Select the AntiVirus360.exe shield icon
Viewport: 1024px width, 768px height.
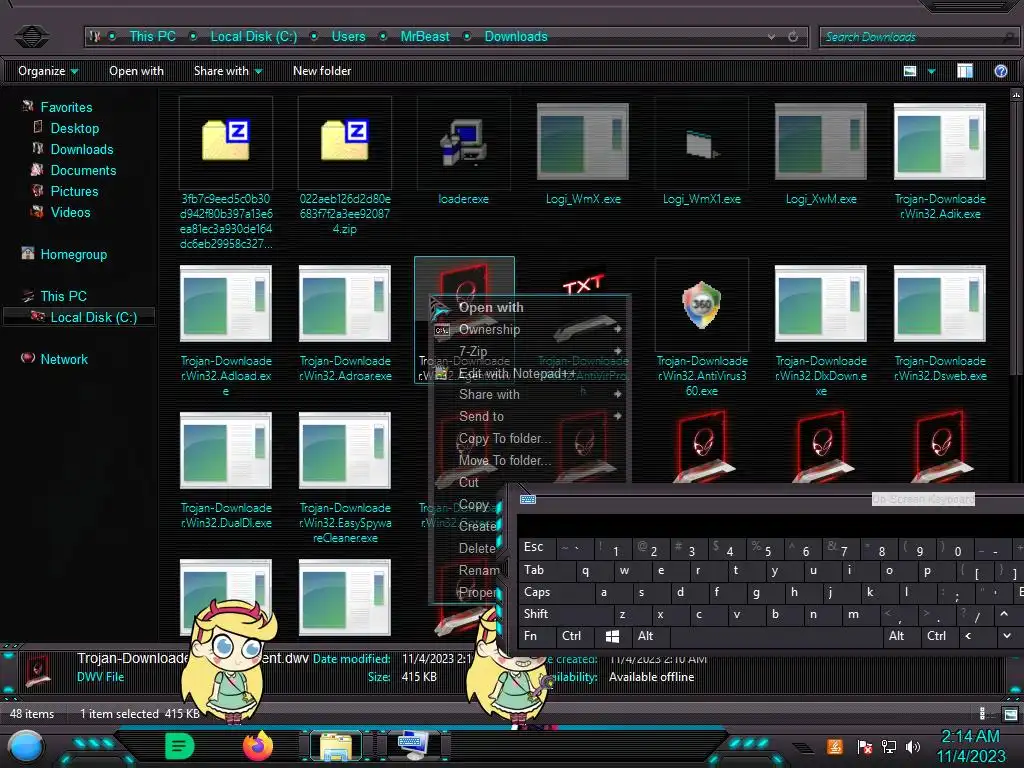(701, 304)
